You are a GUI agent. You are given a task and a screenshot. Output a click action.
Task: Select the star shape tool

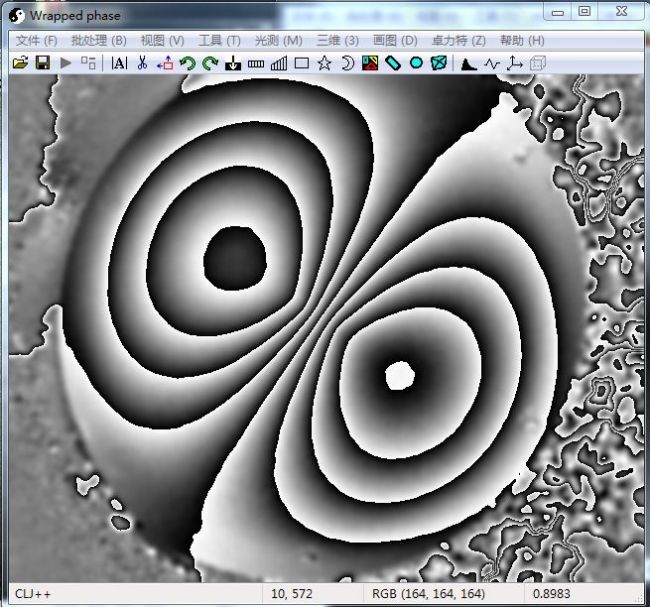[324, 63]
